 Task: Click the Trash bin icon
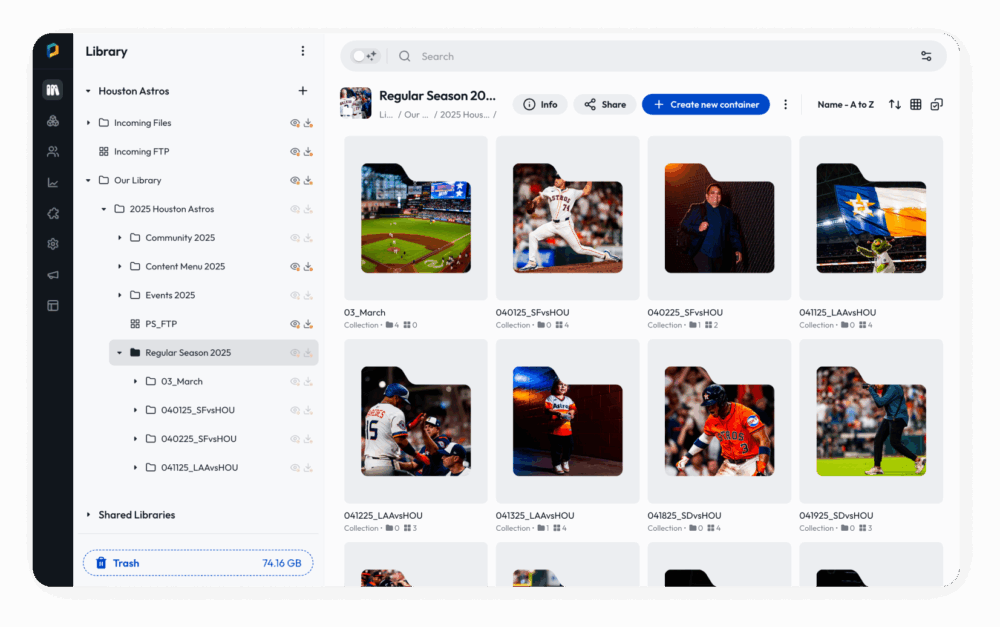point(101,563)
